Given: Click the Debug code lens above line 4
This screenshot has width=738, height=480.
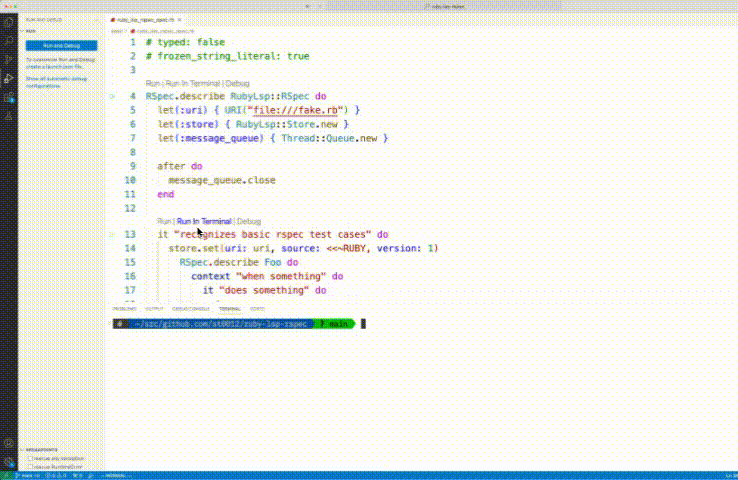Looking at the screenshot, I should coord(238,83).
